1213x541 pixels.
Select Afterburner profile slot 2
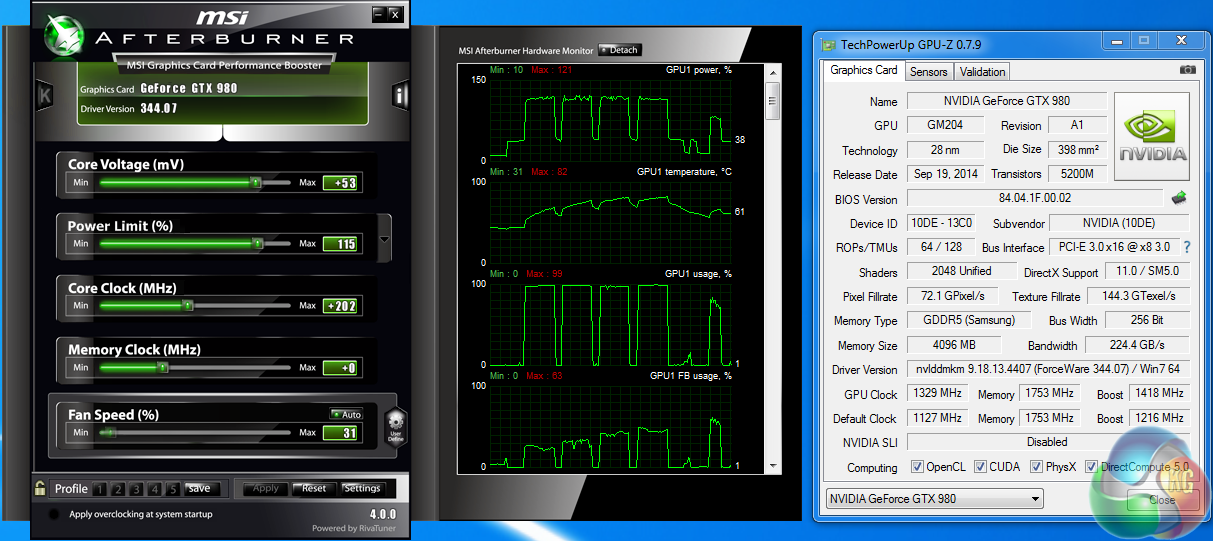pyautogui.click(x=118, y=489)
